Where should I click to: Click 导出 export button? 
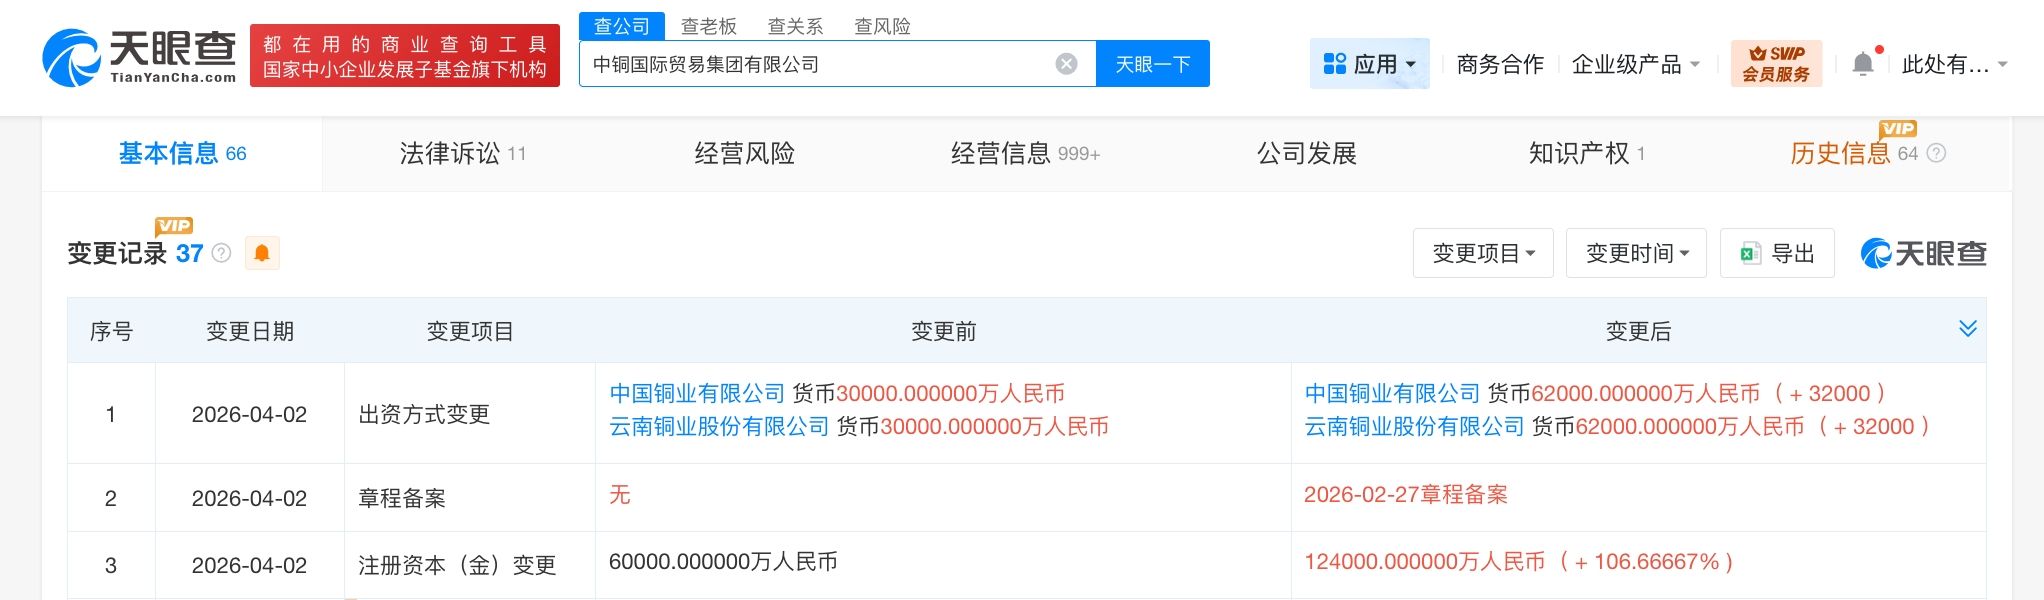(x=1777, y=253)
